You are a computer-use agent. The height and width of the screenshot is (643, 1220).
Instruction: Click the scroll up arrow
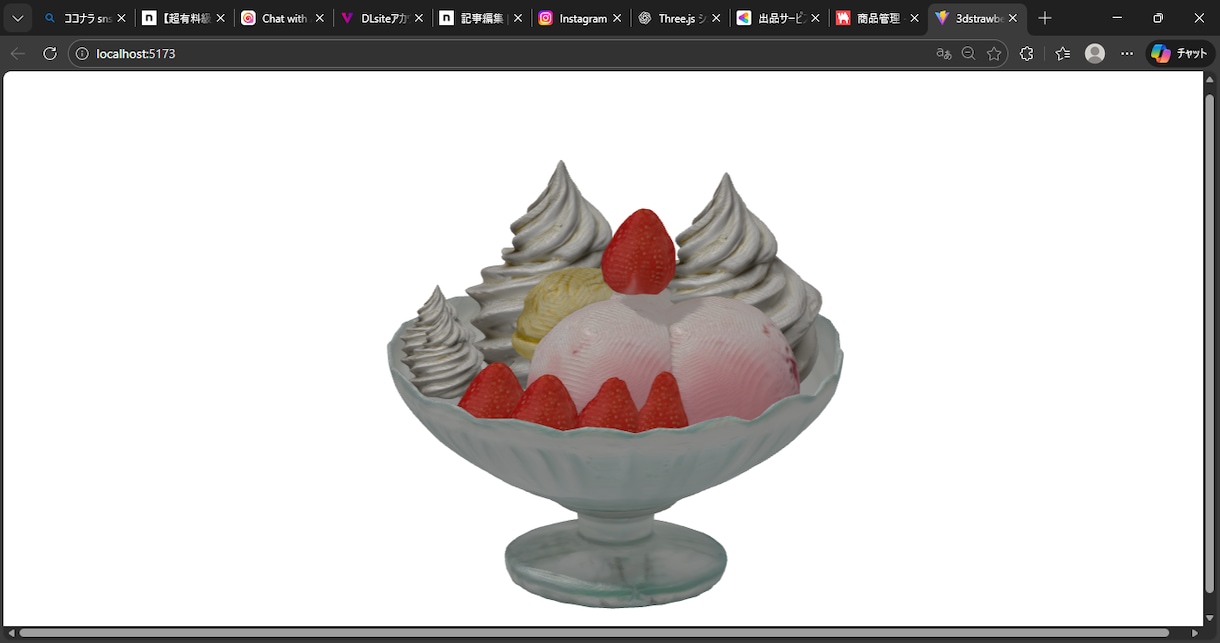1210,79
